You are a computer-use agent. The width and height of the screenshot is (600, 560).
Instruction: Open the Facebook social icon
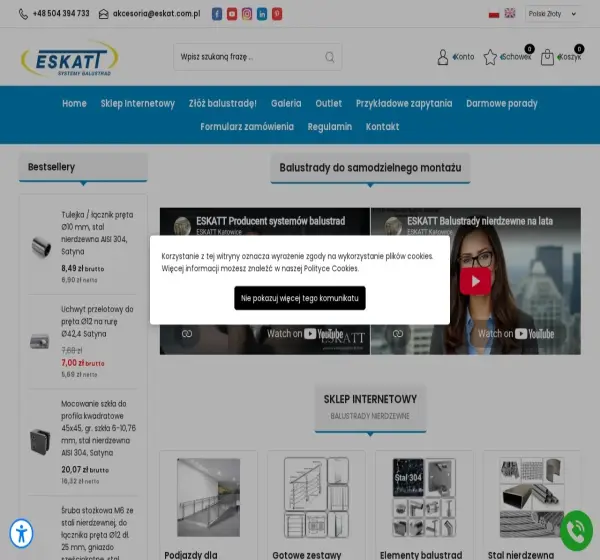pos(217,14)
